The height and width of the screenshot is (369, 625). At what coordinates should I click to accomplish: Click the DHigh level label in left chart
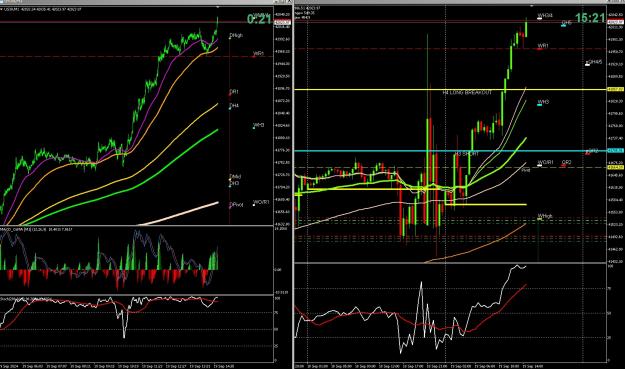coord(236,35)
